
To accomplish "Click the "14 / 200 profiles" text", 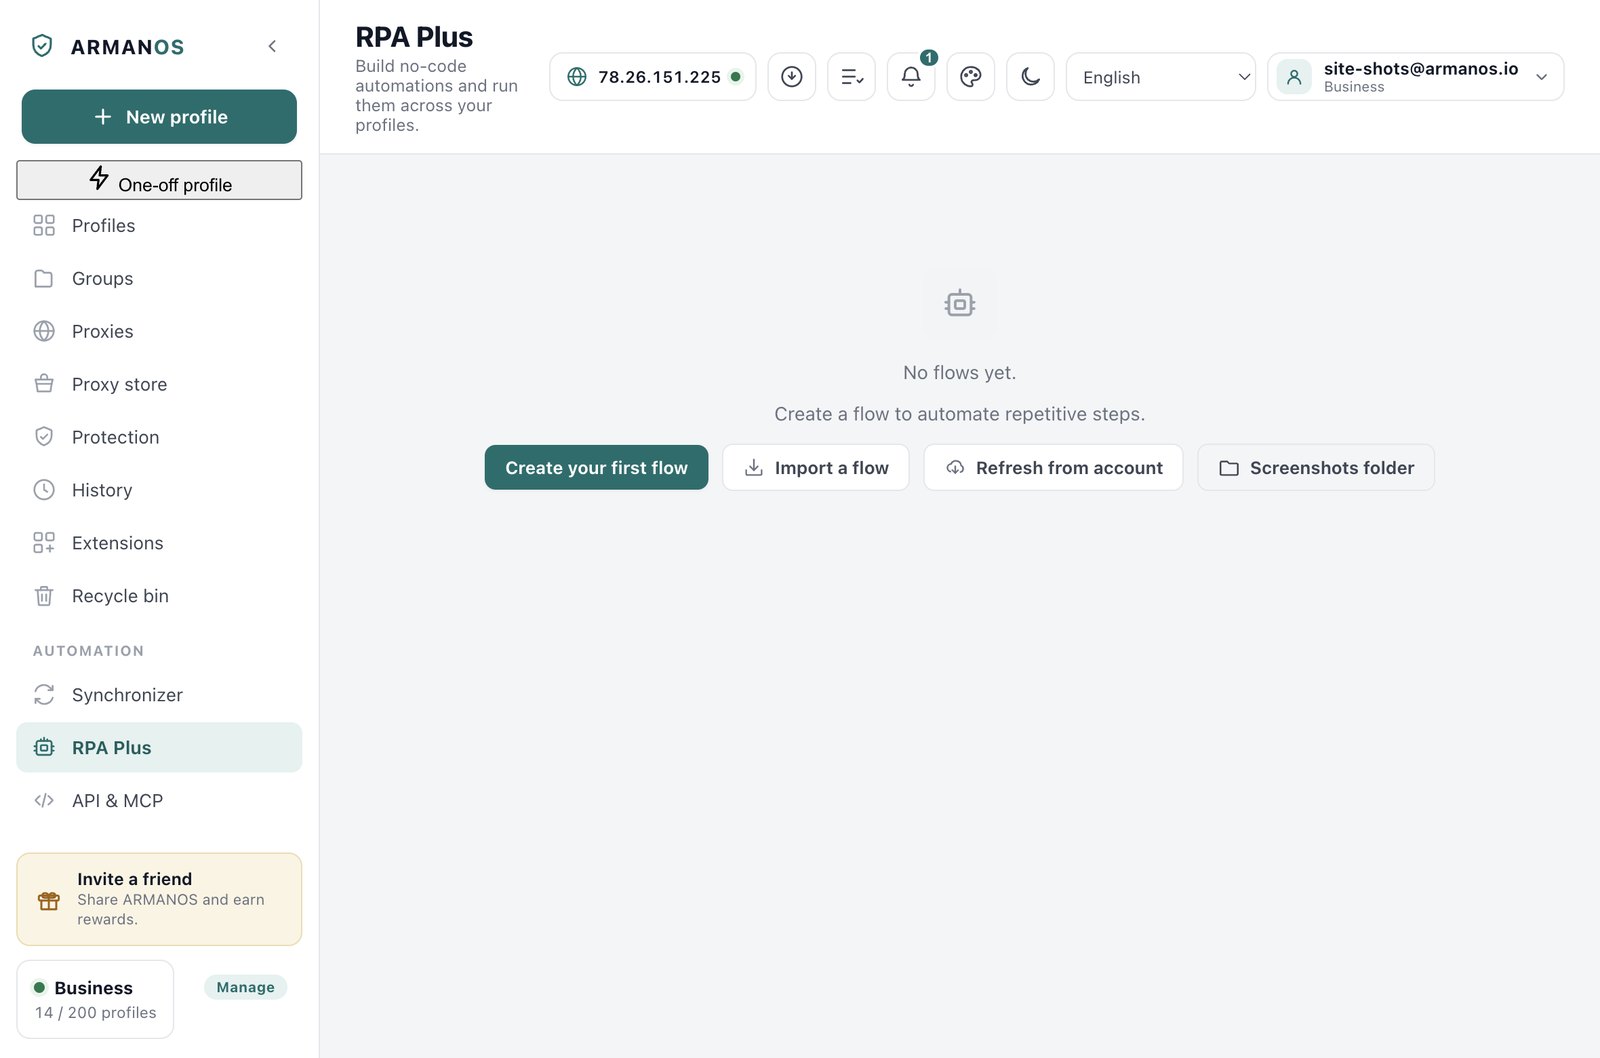I will point(96,1013).
